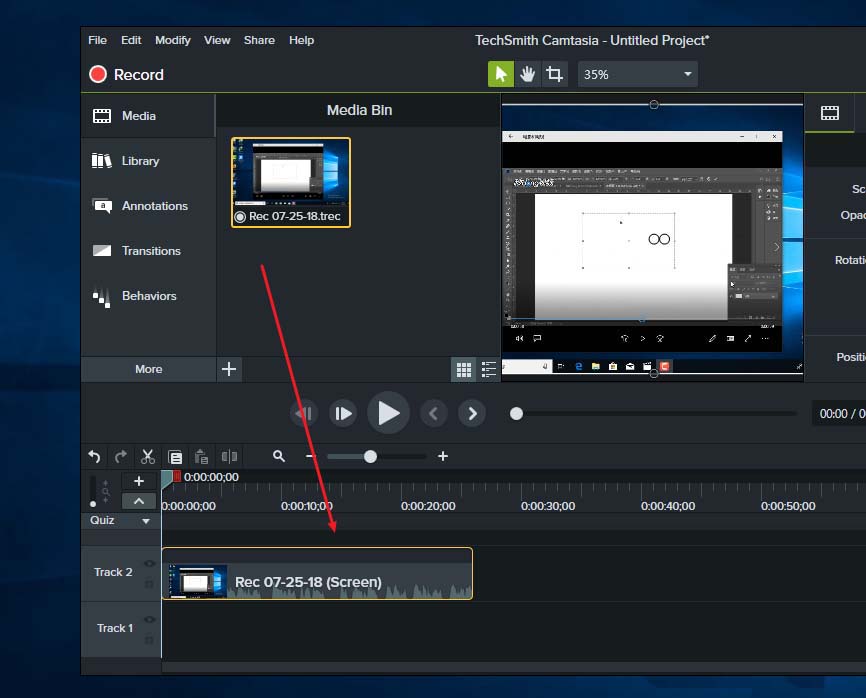The image size is (866, 698).
Task: Open the 35% canvas zoom dropdown
Action: (637, 74)
